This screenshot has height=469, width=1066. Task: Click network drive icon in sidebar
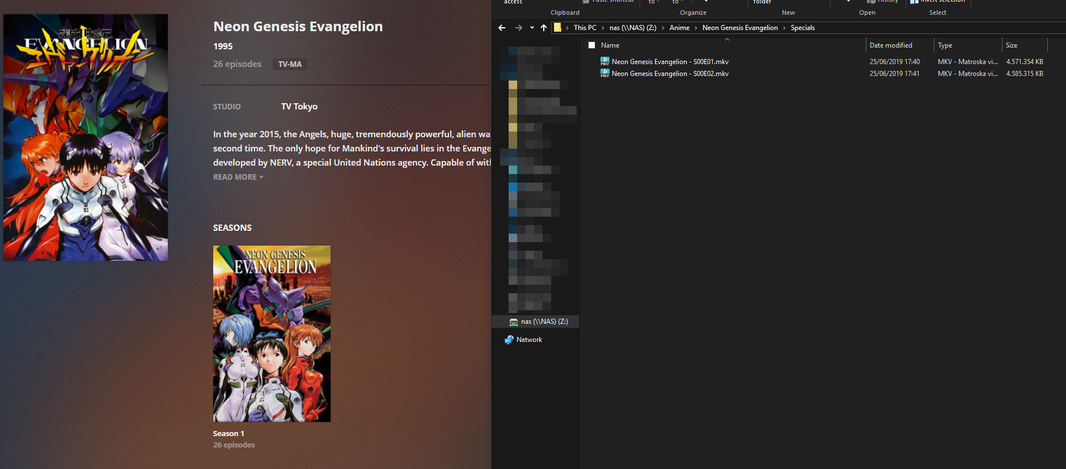(x=514, y=322)
